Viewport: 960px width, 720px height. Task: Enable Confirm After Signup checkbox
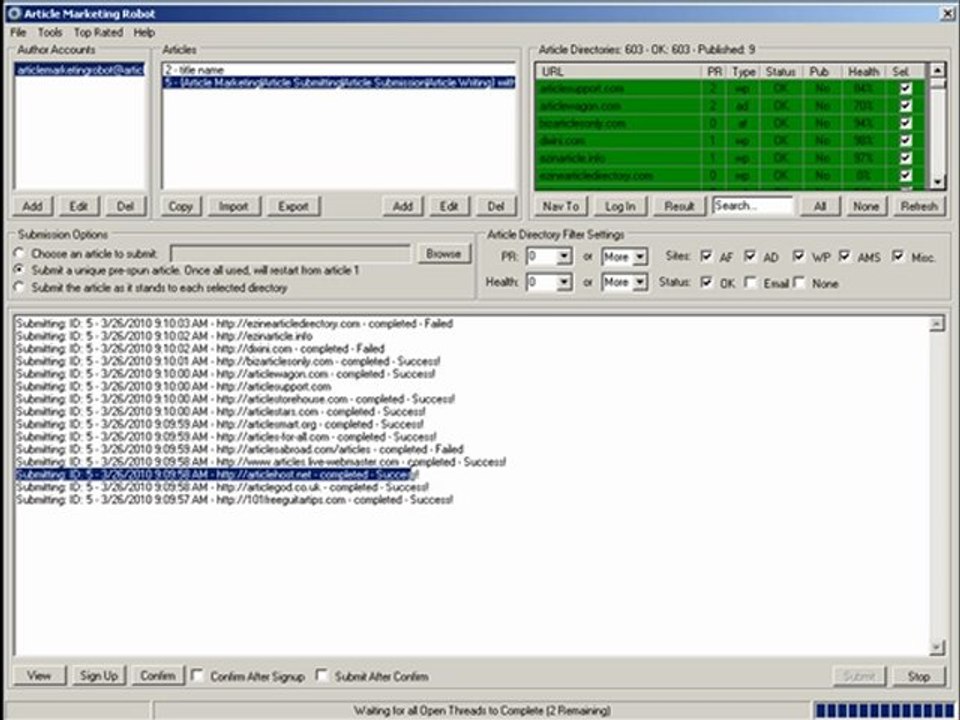click(197, 675)
